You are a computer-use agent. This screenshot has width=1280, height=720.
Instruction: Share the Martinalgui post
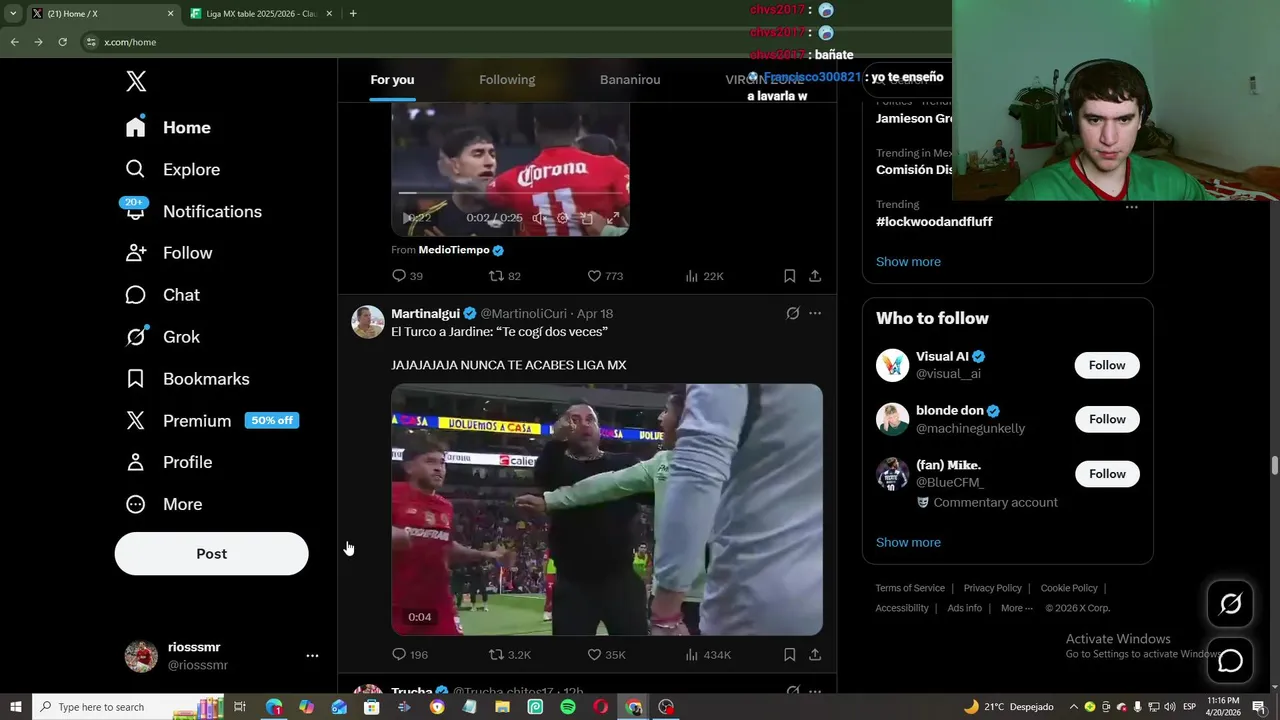(x=815, y=655)
